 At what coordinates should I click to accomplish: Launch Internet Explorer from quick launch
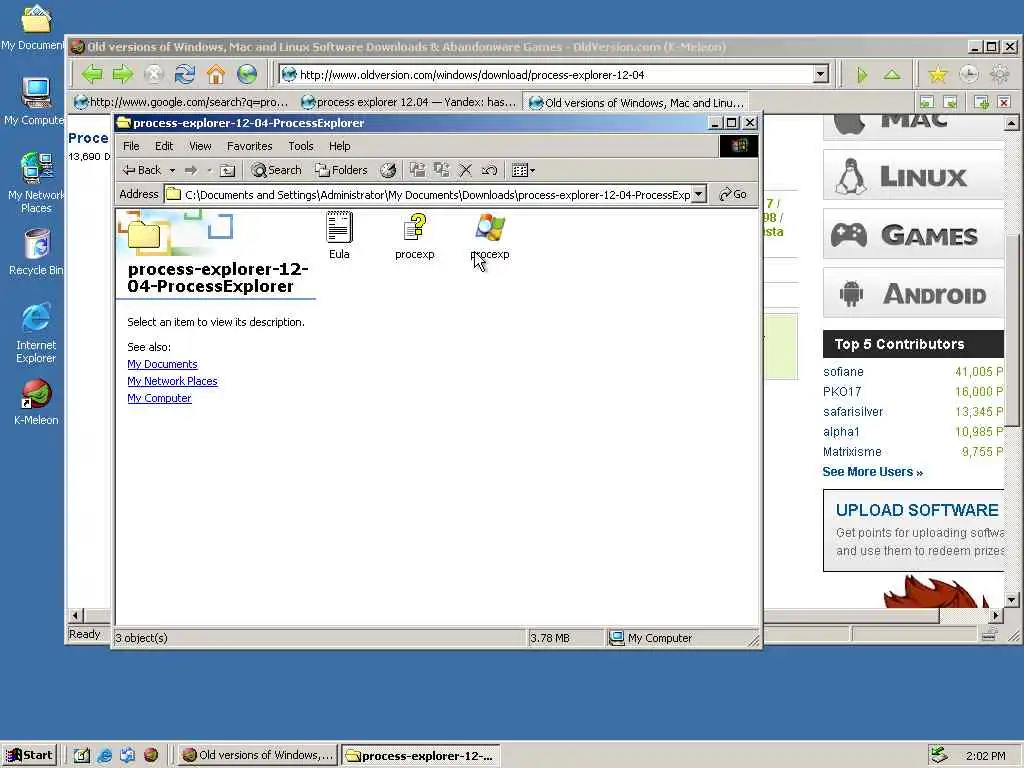[x=104, y=756]
